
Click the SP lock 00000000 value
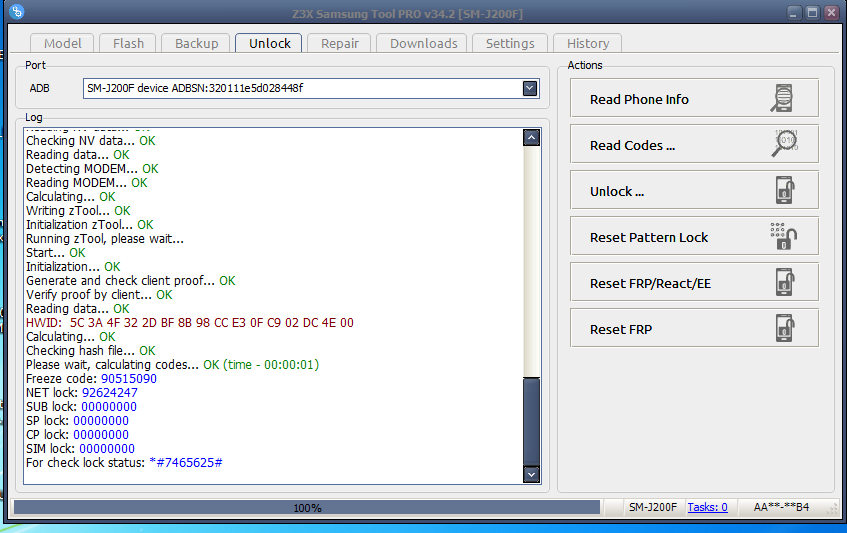tap(101, 421)
